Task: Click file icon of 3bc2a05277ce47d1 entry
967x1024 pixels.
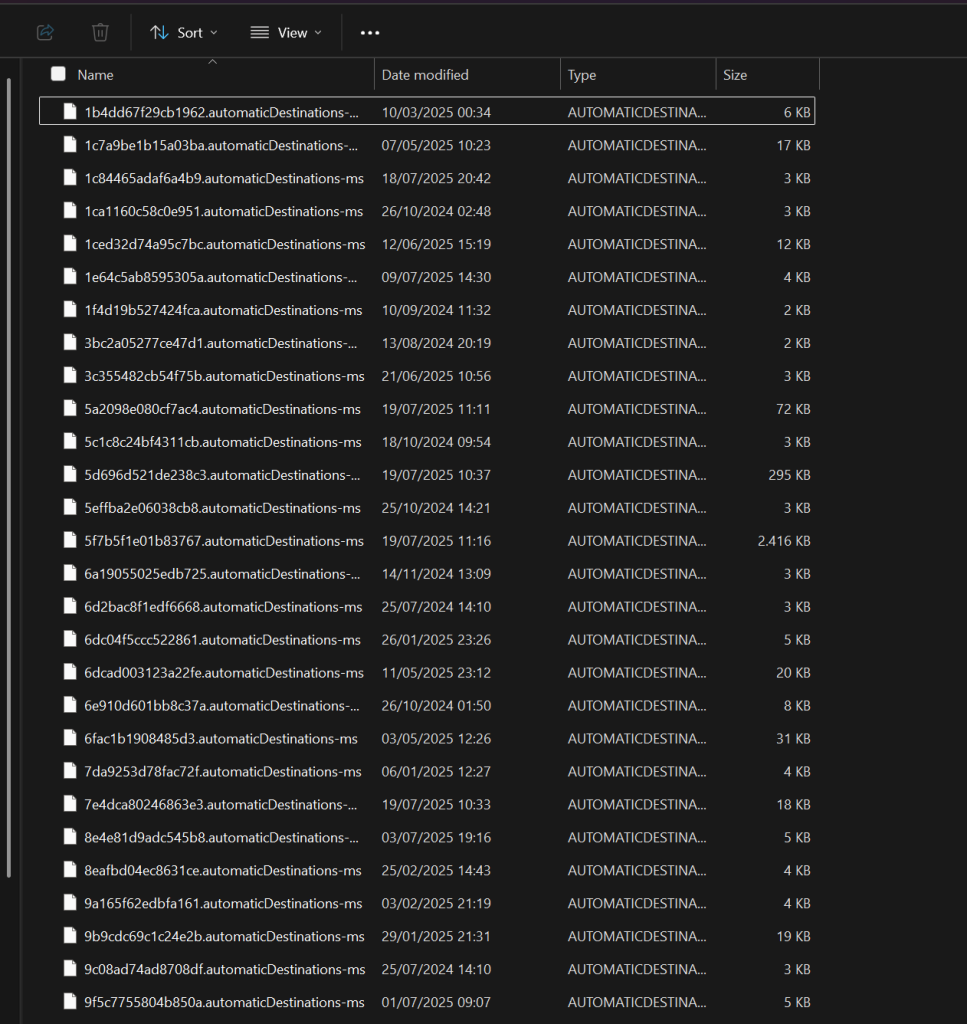Action: (70, 343)
